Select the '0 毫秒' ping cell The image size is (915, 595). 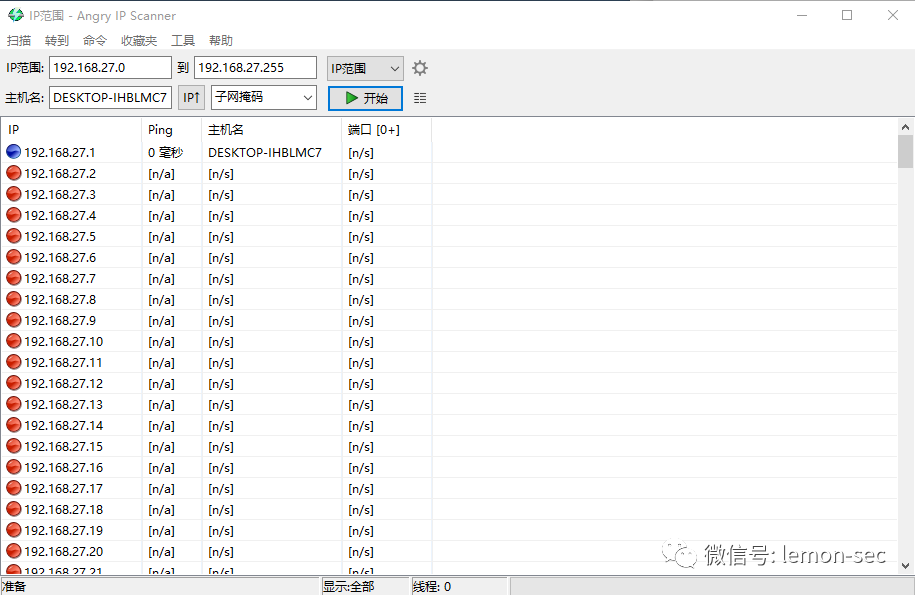coord(165,153)
